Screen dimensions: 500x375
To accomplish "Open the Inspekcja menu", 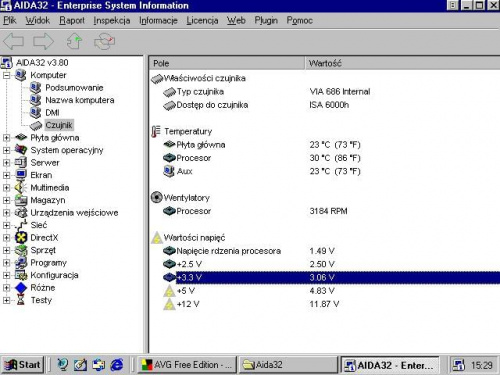I will pos(112,21).
